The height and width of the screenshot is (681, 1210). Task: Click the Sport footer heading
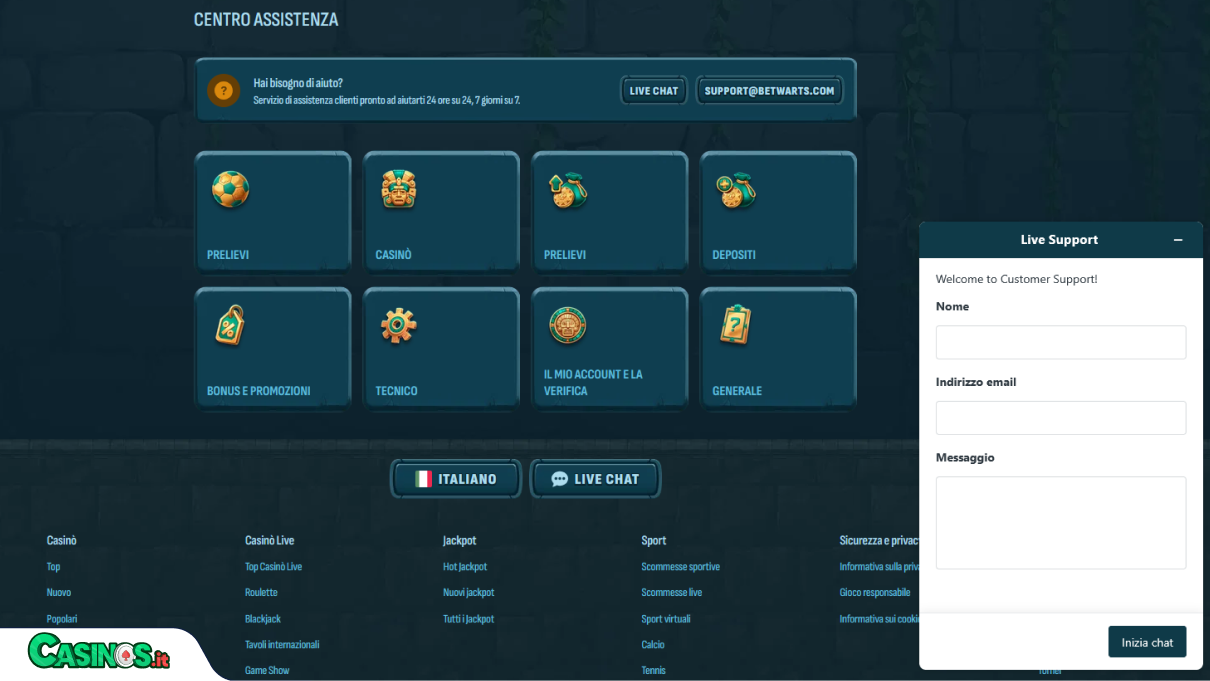pos(653,540)
